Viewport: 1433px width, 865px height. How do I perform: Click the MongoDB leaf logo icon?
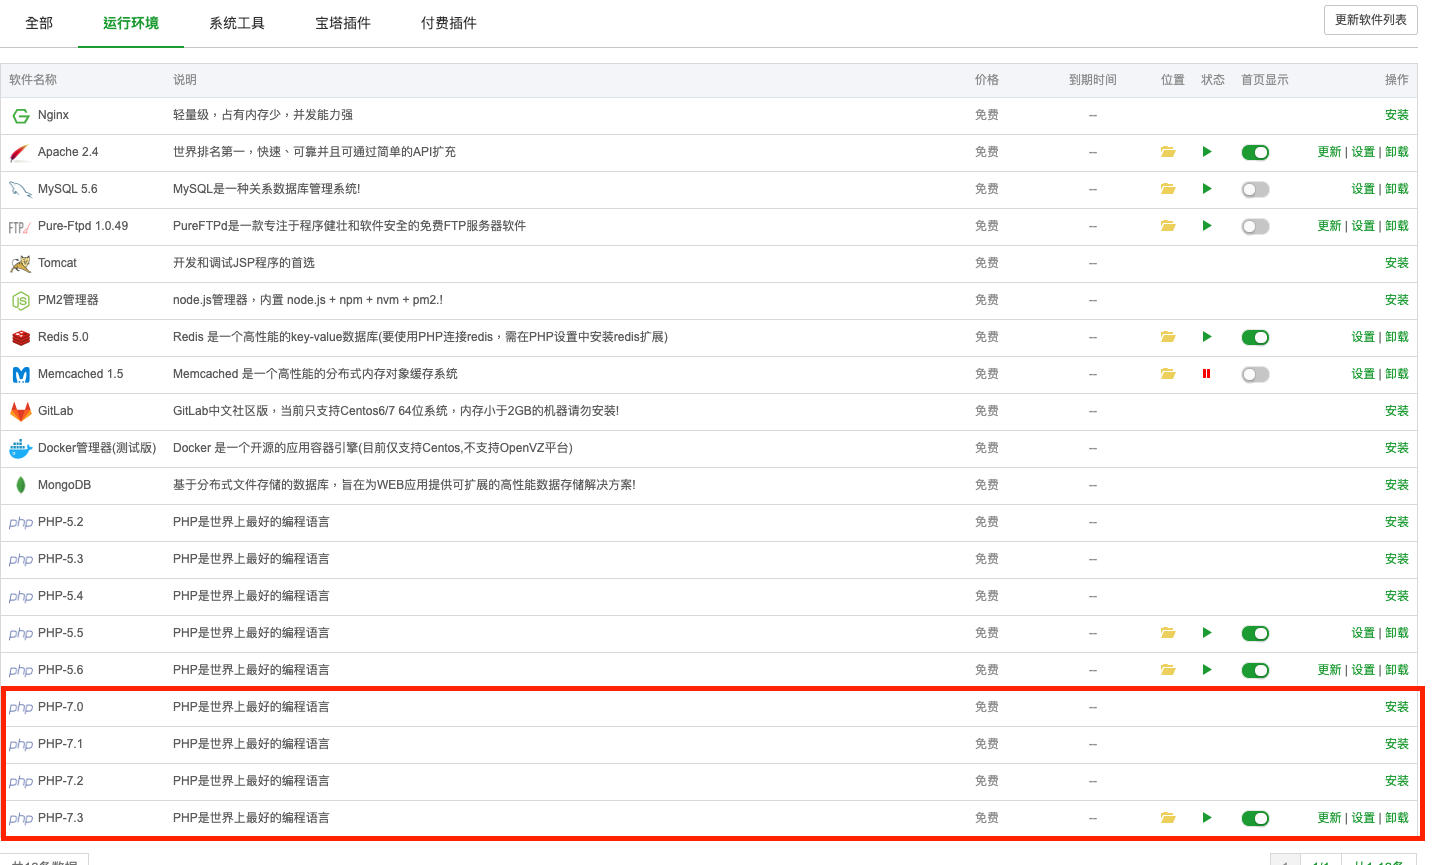pyautogui.click(x=21, y=486)
